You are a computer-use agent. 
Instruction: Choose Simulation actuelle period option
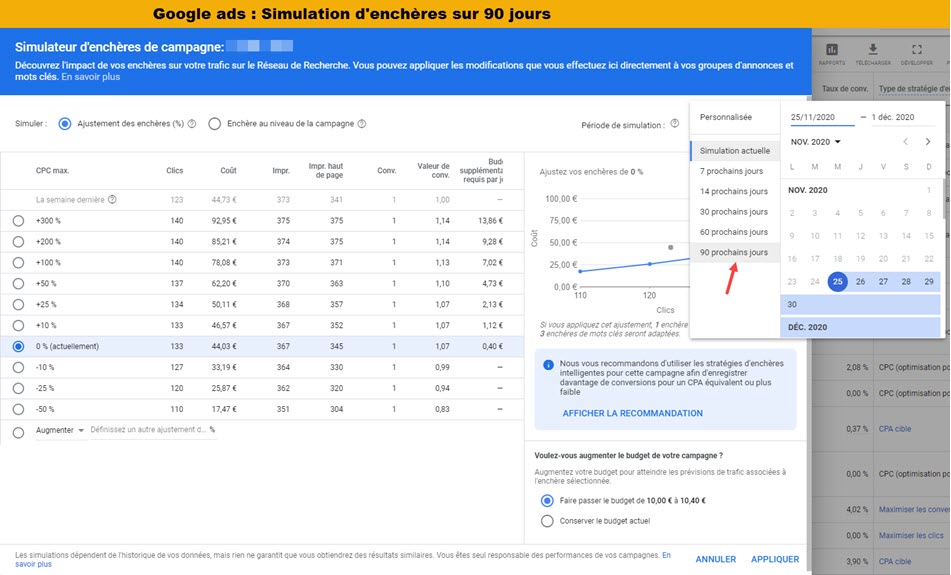734,150
